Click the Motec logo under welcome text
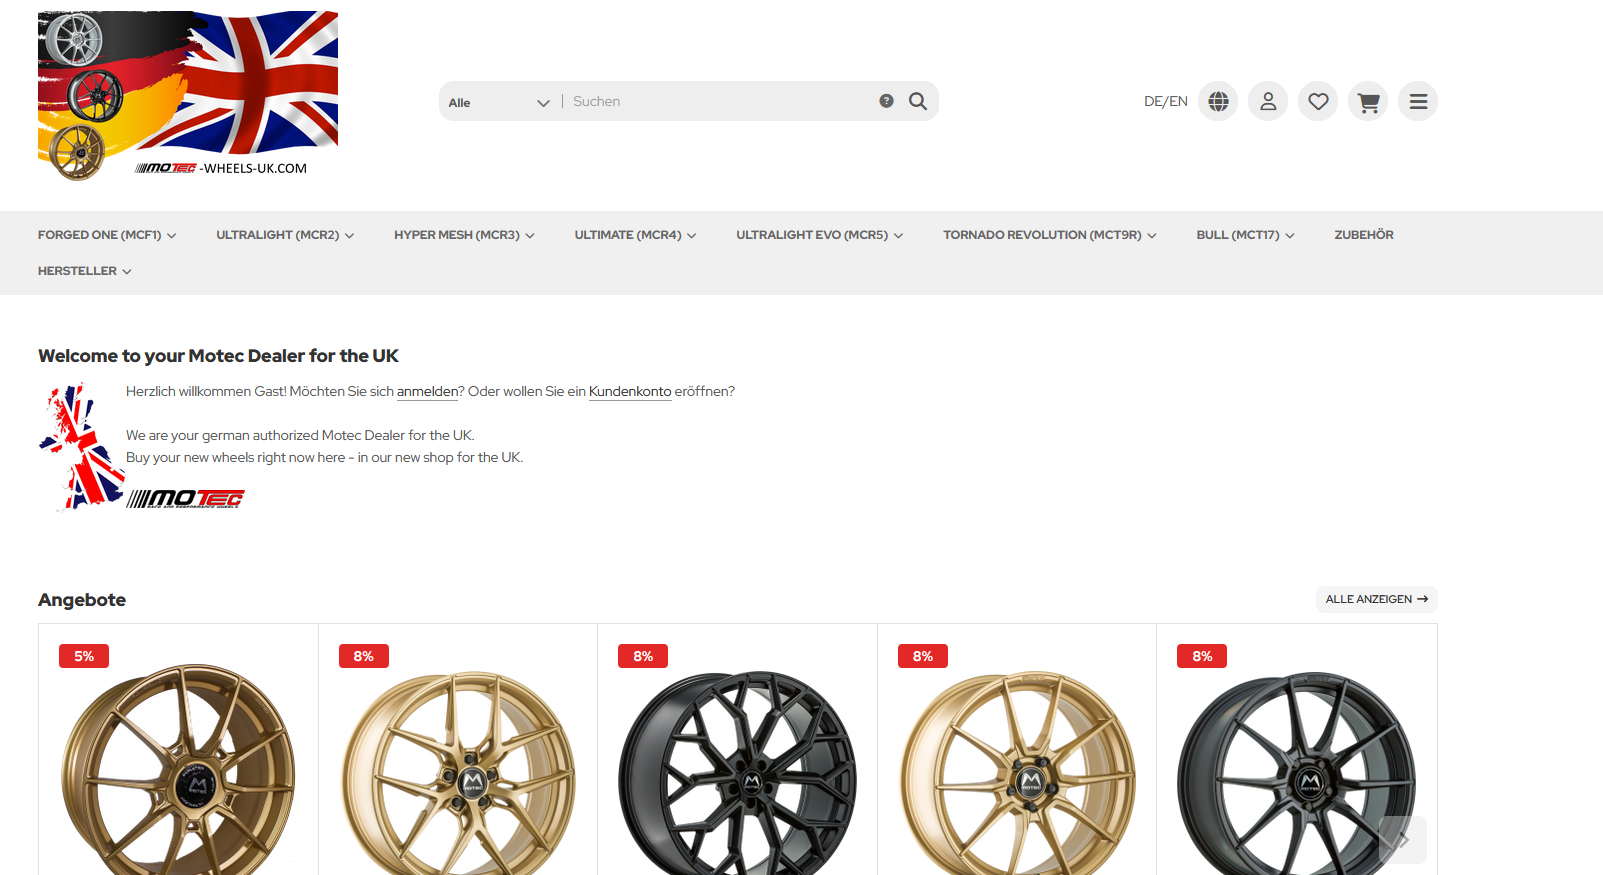This screenshot has height=875, width=1603. point(186,499)
